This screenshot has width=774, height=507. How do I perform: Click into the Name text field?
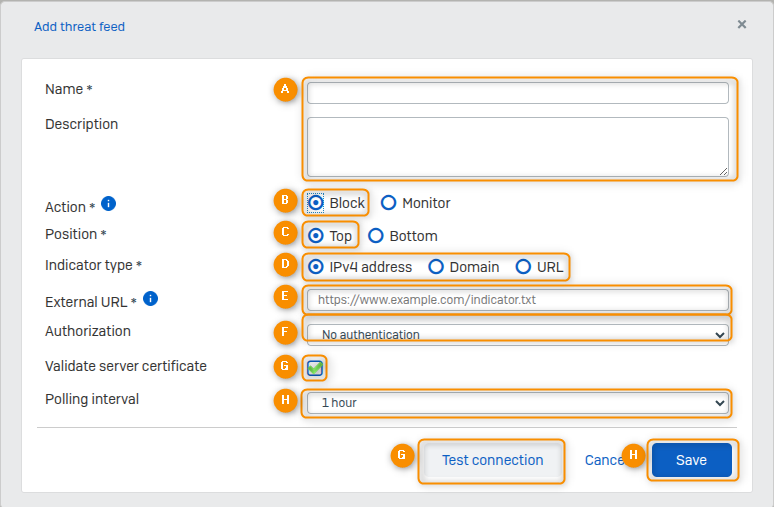coord(517,93)
